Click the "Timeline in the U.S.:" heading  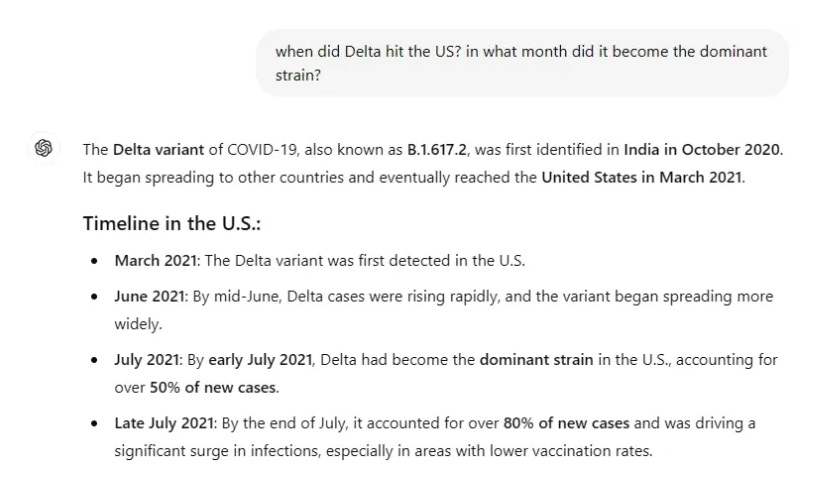click(x=172, y=223)
